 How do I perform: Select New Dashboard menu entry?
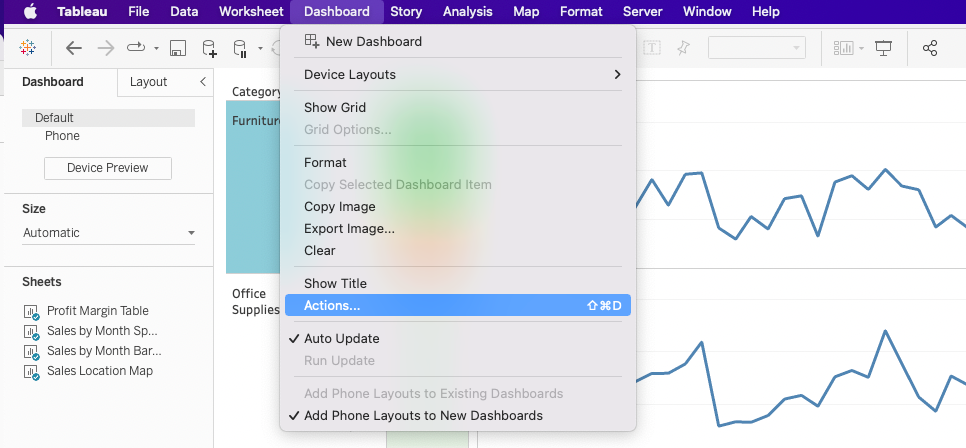[x=373, y=41]
